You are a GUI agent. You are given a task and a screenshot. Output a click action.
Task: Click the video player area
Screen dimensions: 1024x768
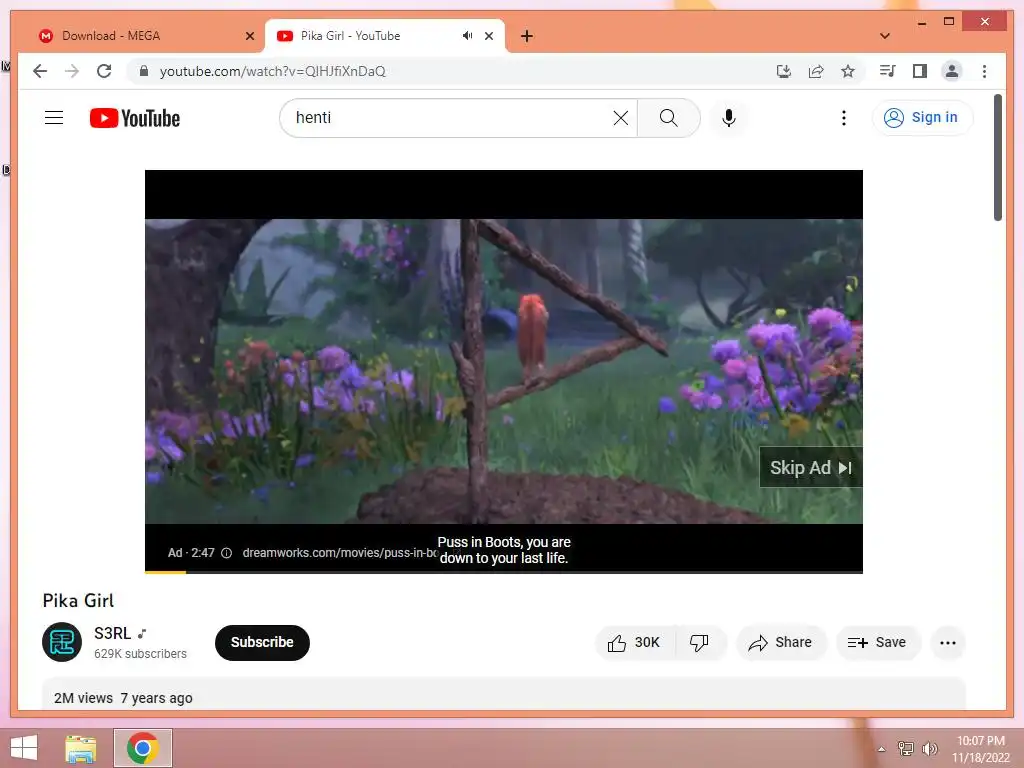click(x=504, y=371)
